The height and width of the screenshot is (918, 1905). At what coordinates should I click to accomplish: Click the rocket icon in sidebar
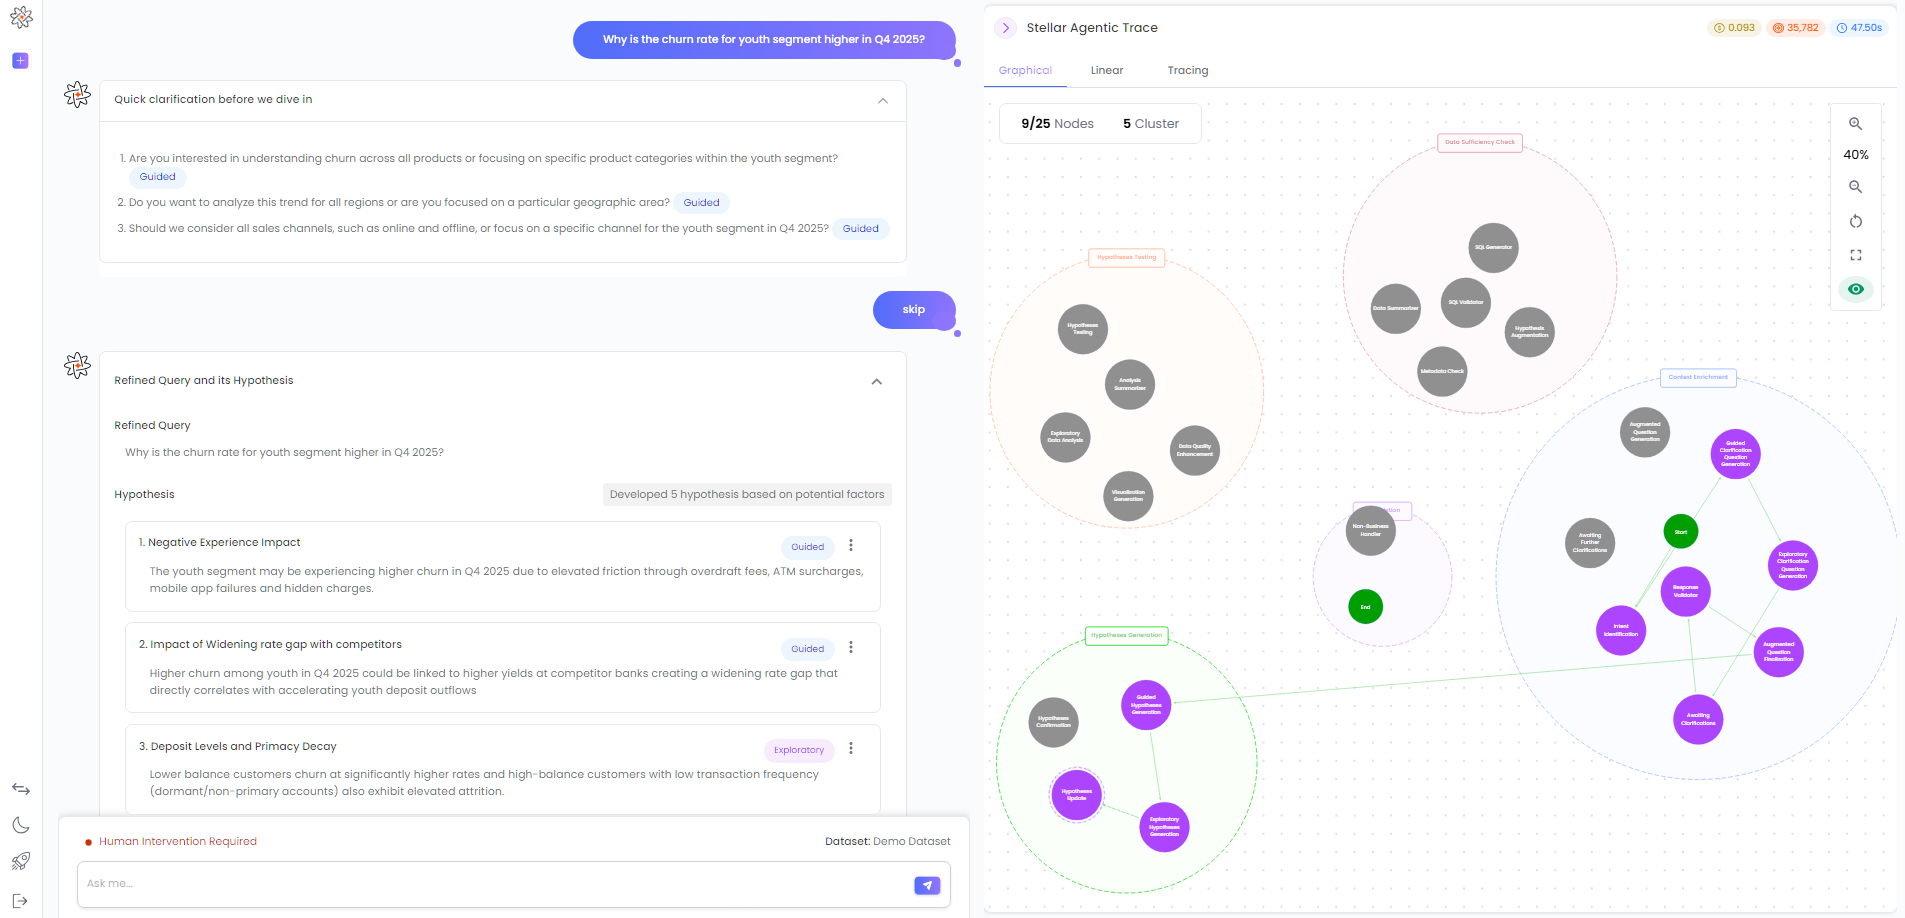[21, 861]
